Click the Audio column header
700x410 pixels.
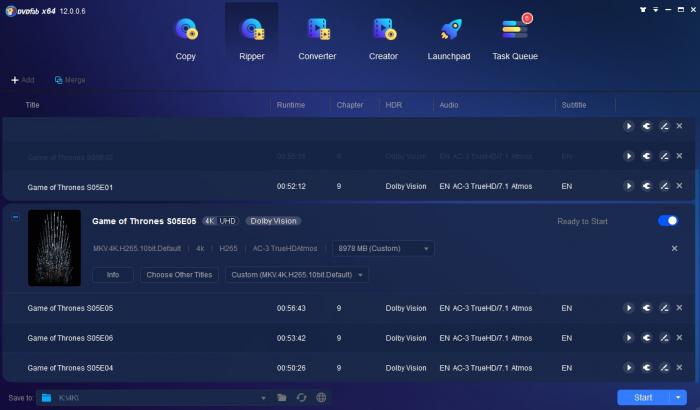pyautogui.click(x=449, y=105)
